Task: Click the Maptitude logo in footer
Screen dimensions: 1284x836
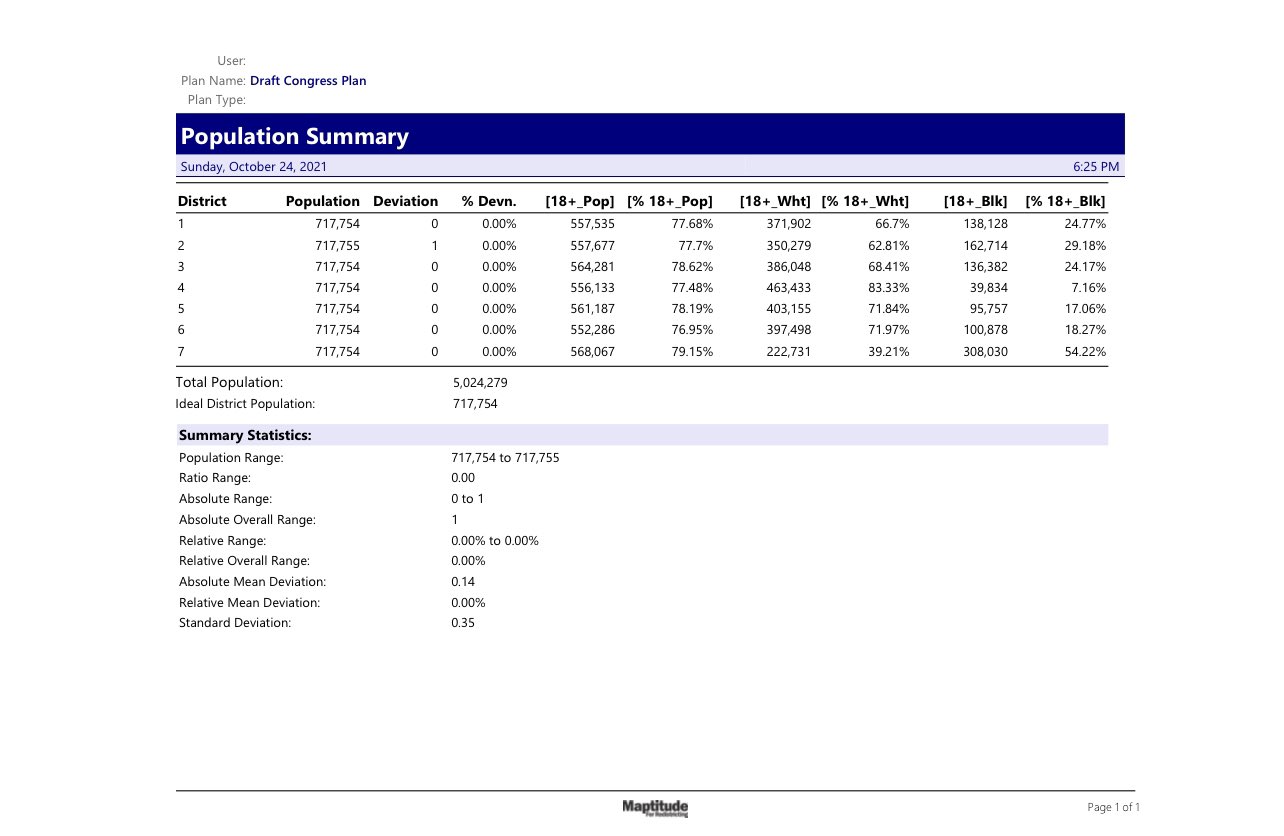Action: click(x=655, y=808)
